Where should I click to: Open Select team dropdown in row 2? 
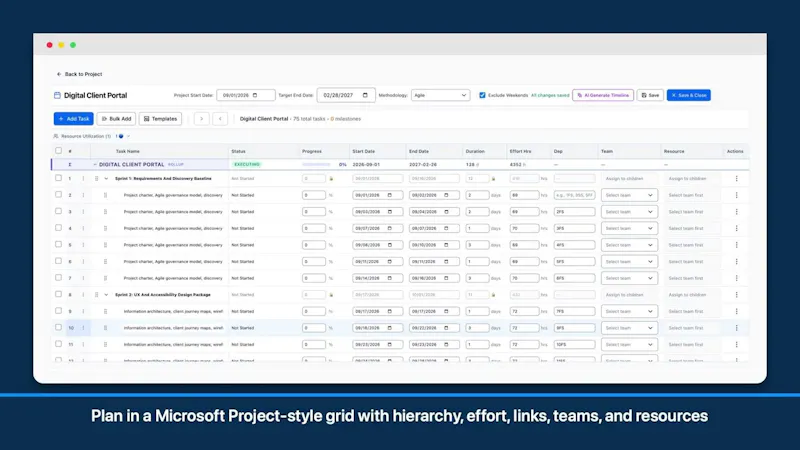[x=629, y=195]
